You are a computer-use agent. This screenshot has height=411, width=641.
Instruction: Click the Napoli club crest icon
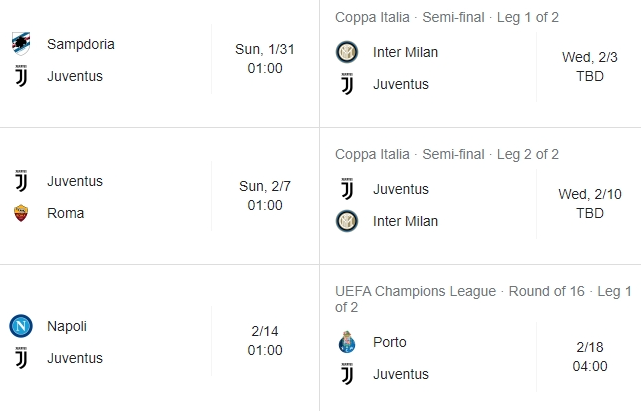[21, 326]
